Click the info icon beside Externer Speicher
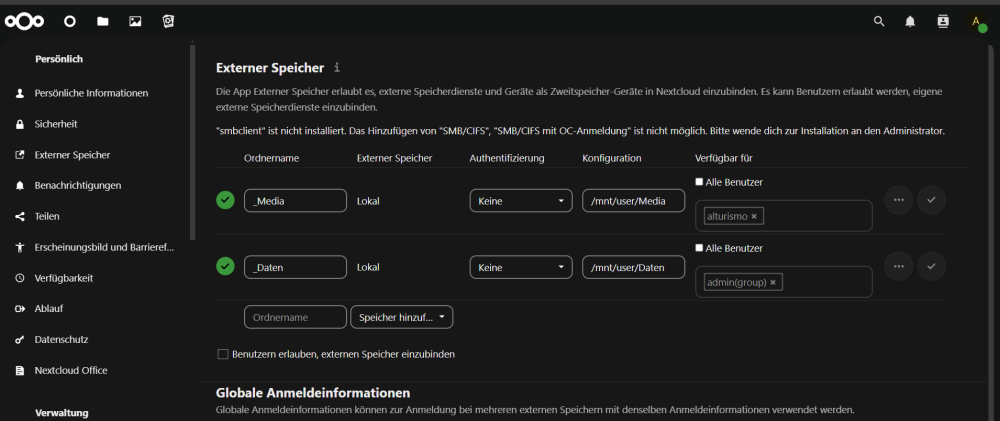 (337, 67)
